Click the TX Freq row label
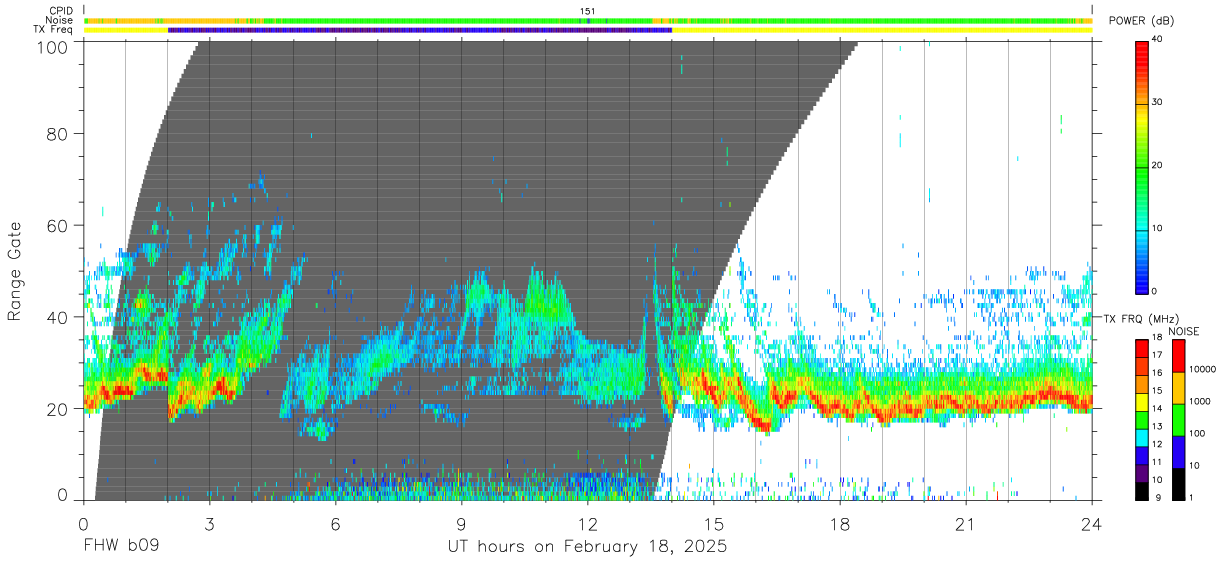 tap(54, 30)
